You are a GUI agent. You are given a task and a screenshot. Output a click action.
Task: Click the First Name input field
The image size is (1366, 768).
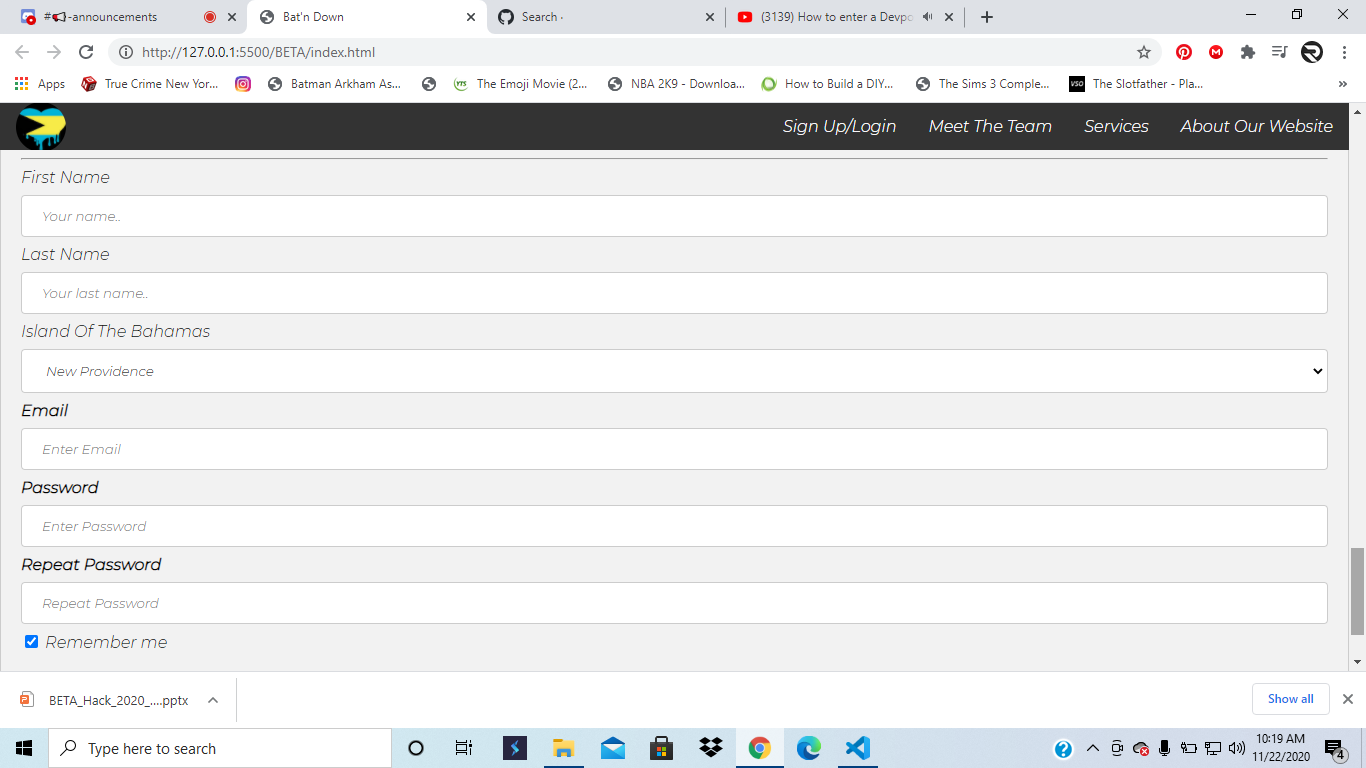674,216
